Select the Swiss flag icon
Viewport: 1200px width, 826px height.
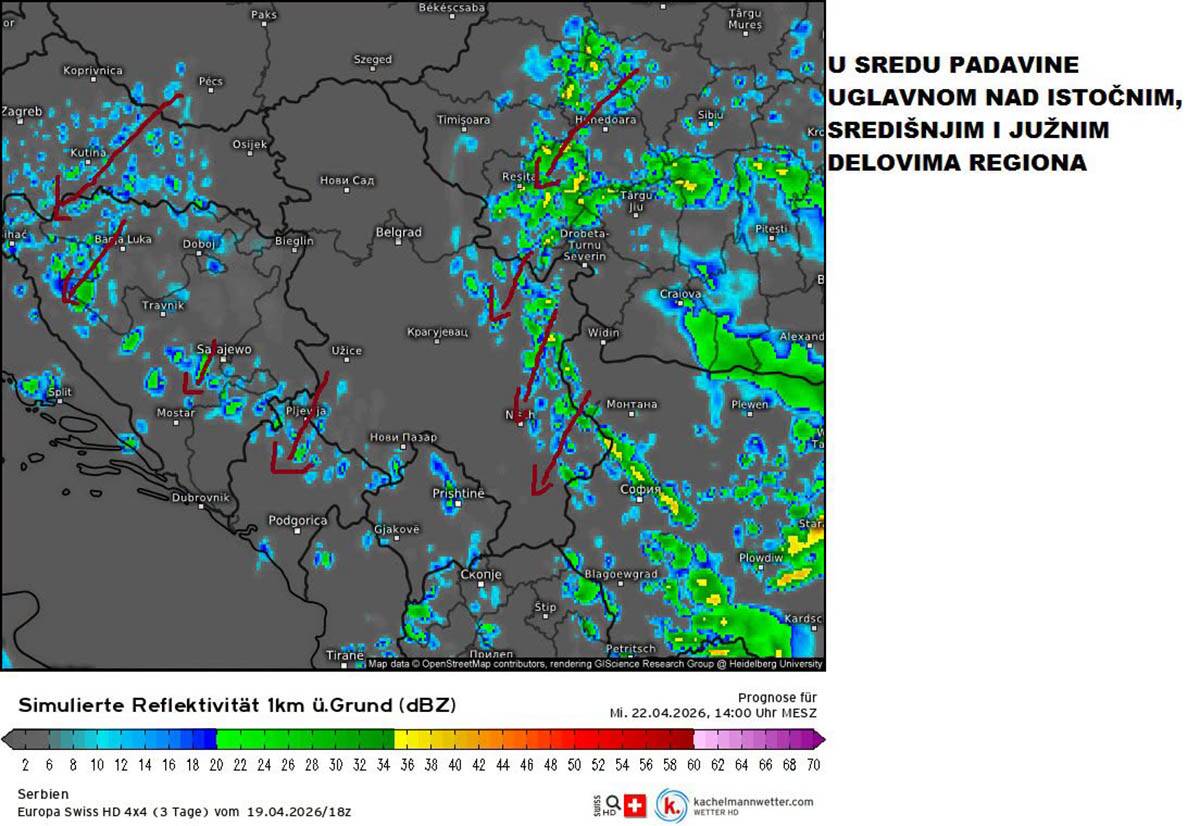pos(635,801)
